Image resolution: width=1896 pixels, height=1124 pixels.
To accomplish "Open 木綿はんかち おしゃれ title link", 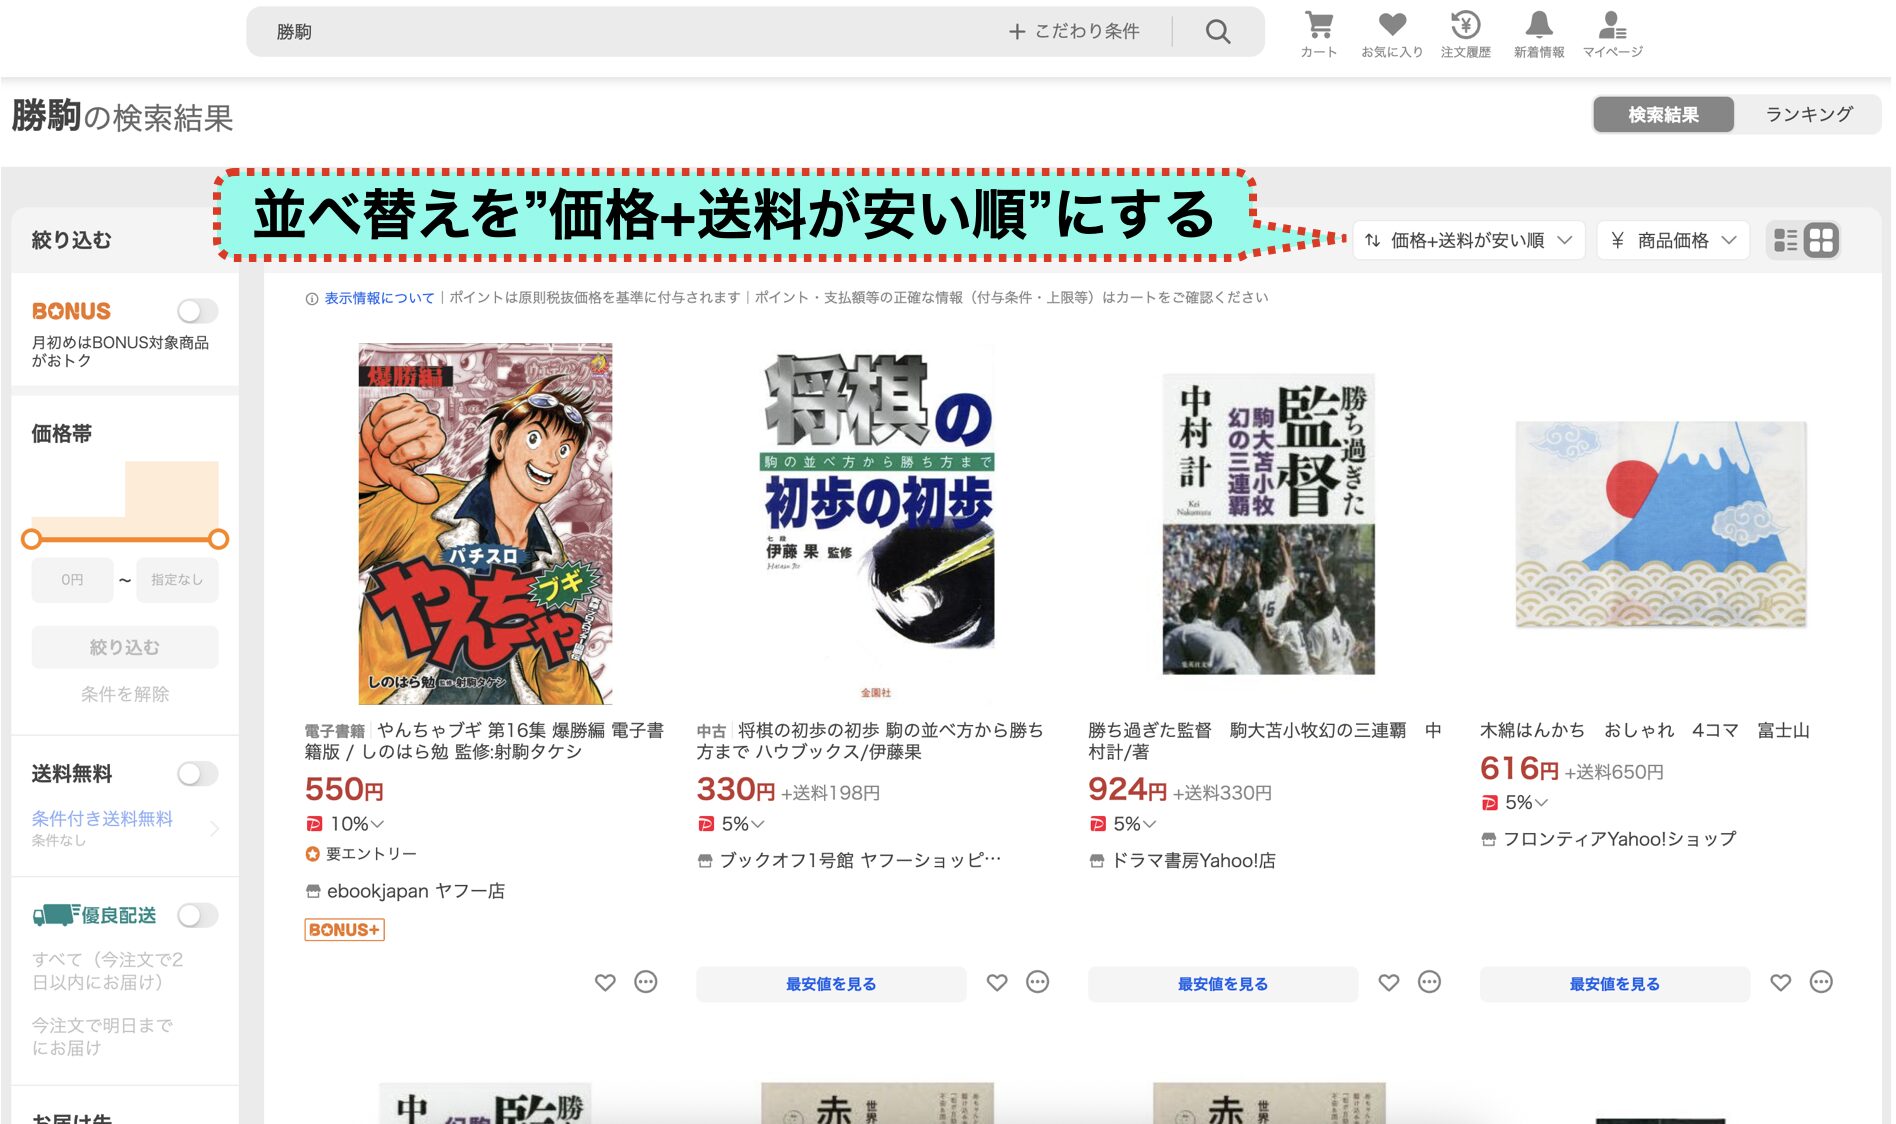I will 1645,730.
